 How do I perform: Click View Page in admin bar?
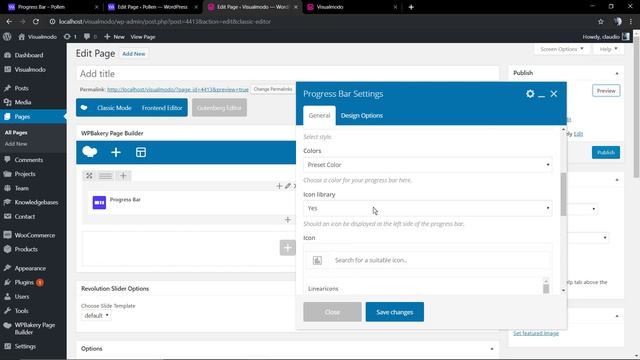[x=143, y=37]
